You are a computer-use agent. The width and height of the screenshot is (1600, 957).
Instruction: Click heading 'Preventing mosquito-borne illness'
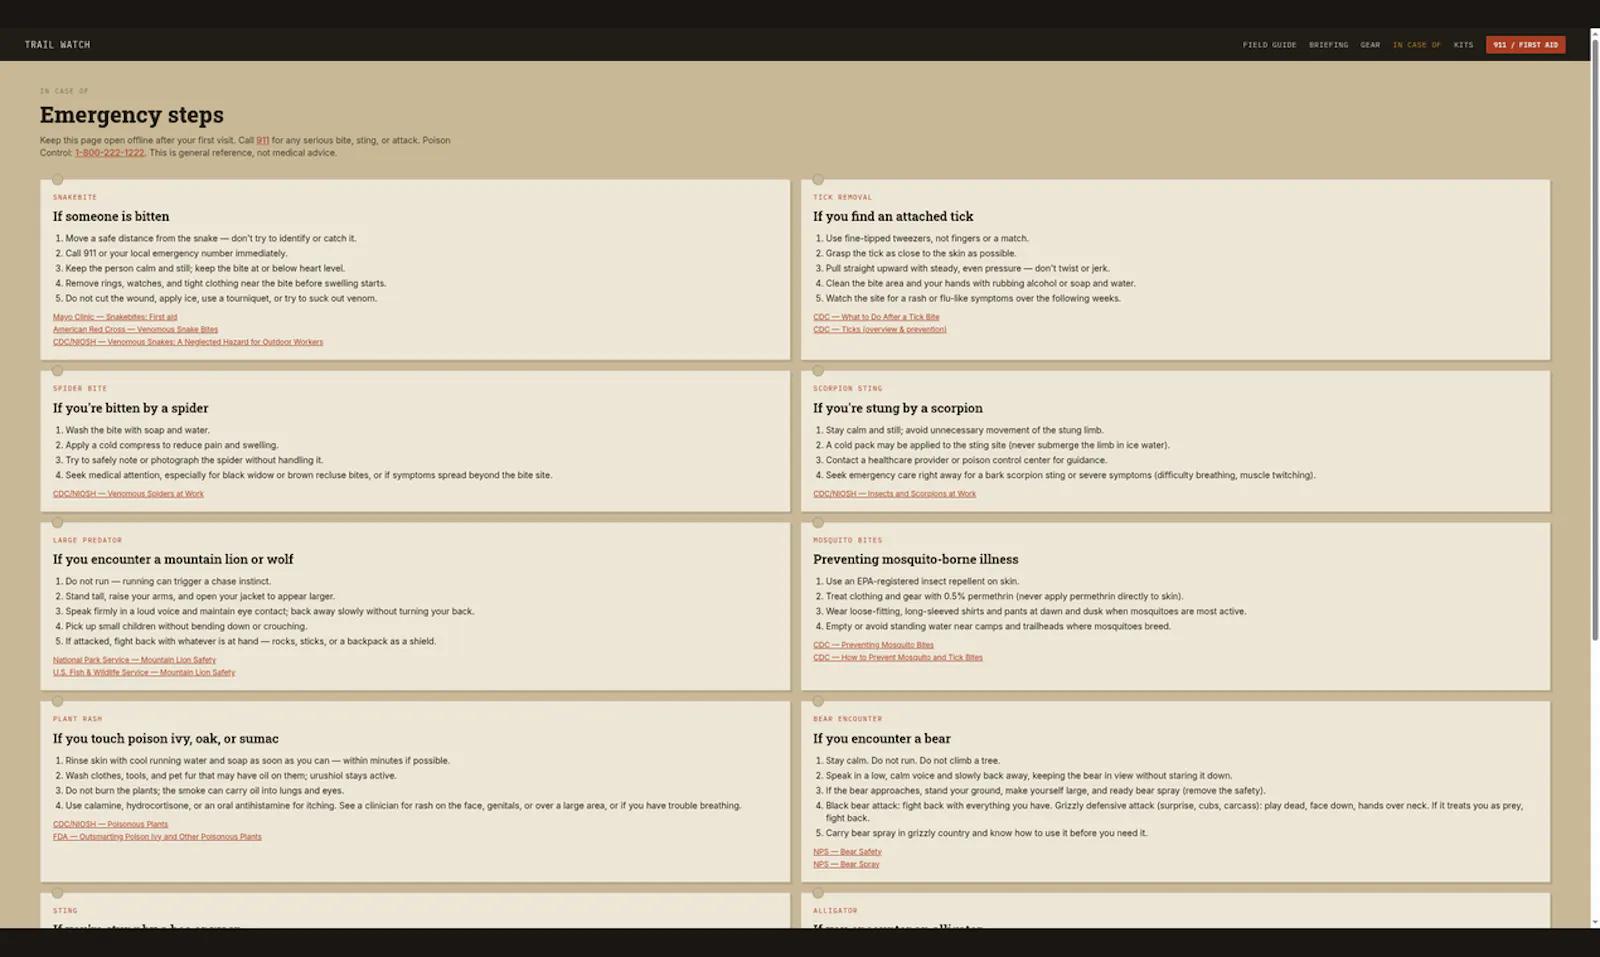tap(916, 560)
